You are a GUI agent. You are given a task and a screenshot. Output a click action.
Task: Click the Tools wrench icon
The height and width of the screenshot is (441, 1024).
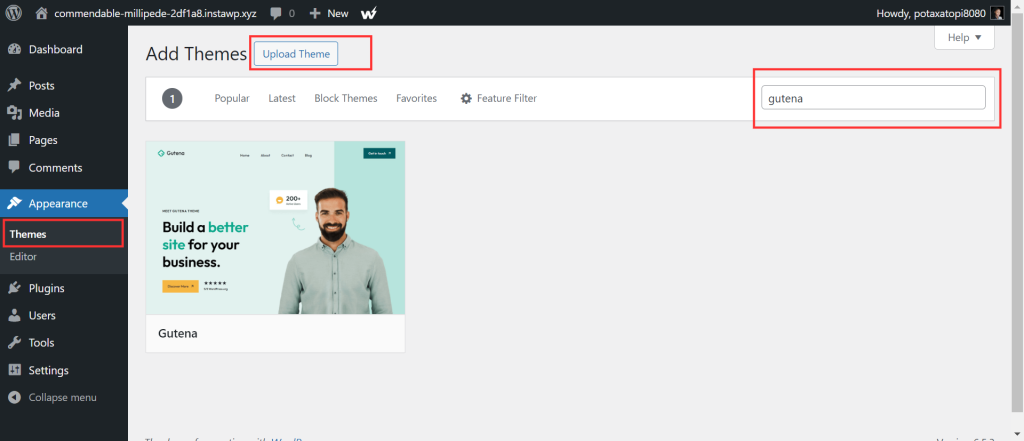[14, 343]
